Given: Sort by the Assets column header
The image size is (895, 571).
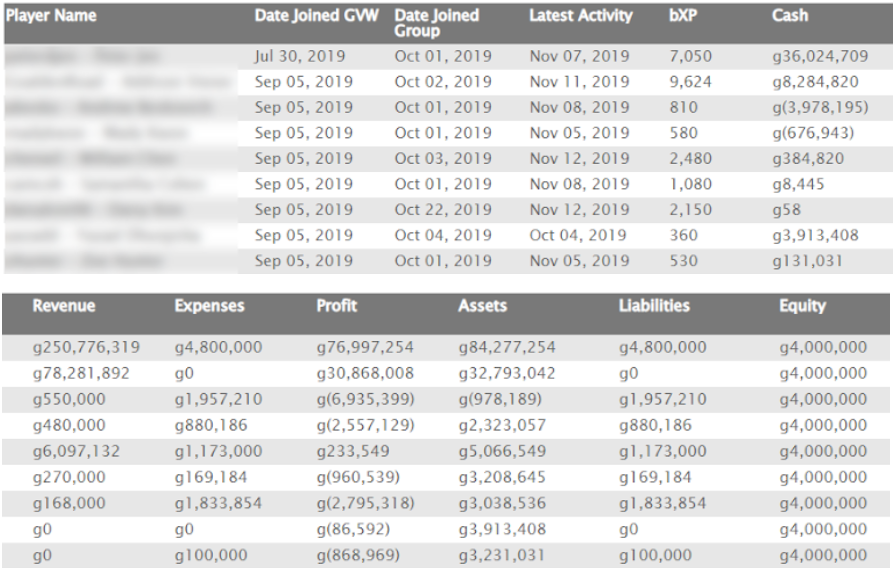Looking at the screenshot, I should tap(480, 309).
